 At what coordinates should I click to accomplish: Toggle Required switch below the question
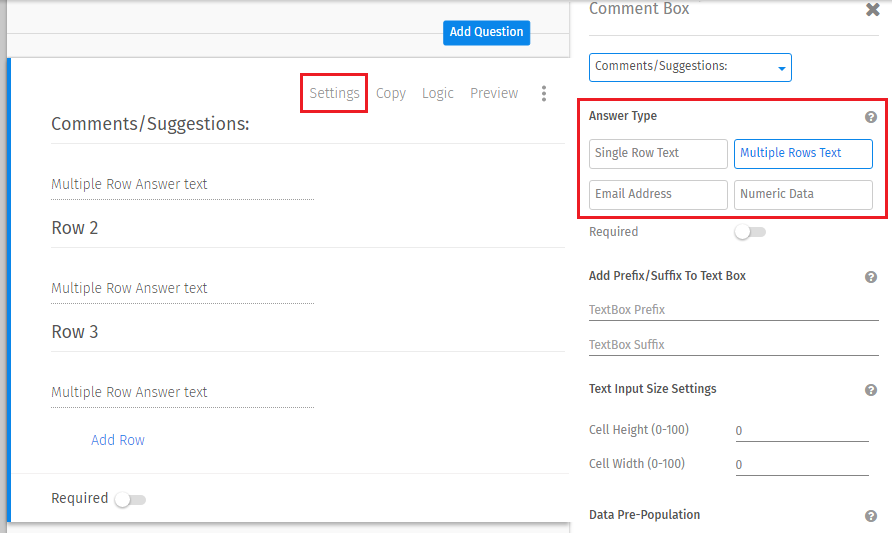pyautogui.click(x=130, y=499)
